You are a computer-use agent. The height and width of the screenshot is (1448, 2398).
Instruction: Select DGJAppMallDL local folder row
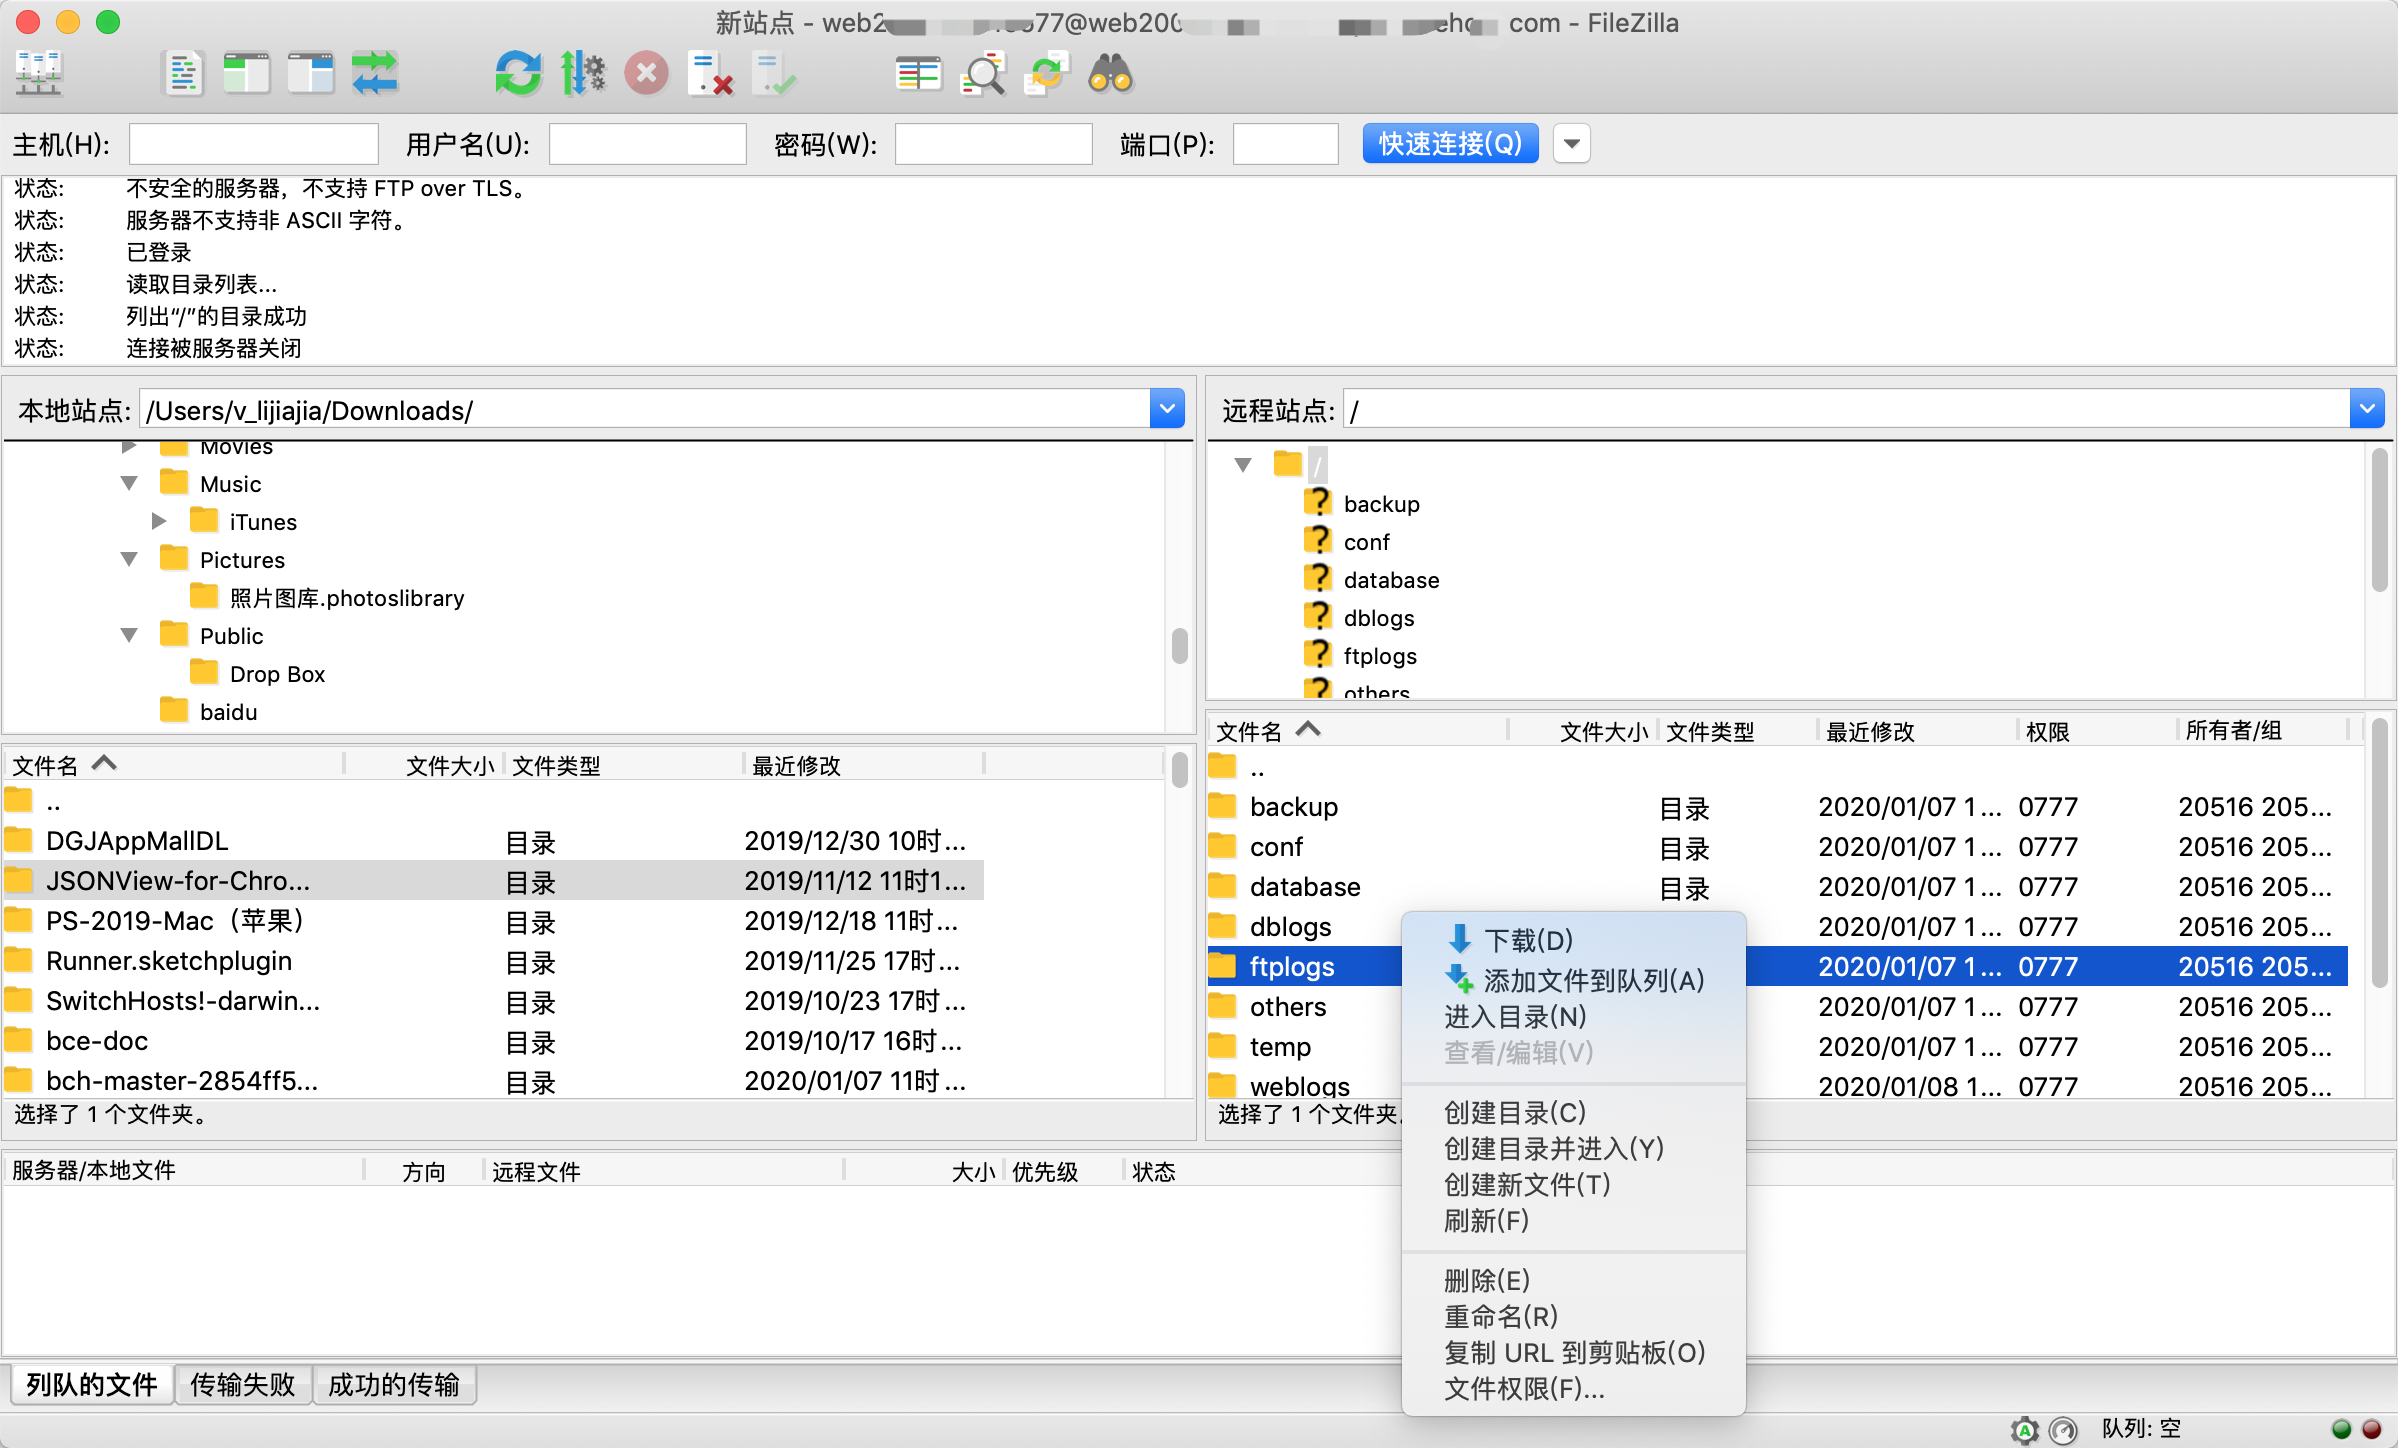coord(493,841)
